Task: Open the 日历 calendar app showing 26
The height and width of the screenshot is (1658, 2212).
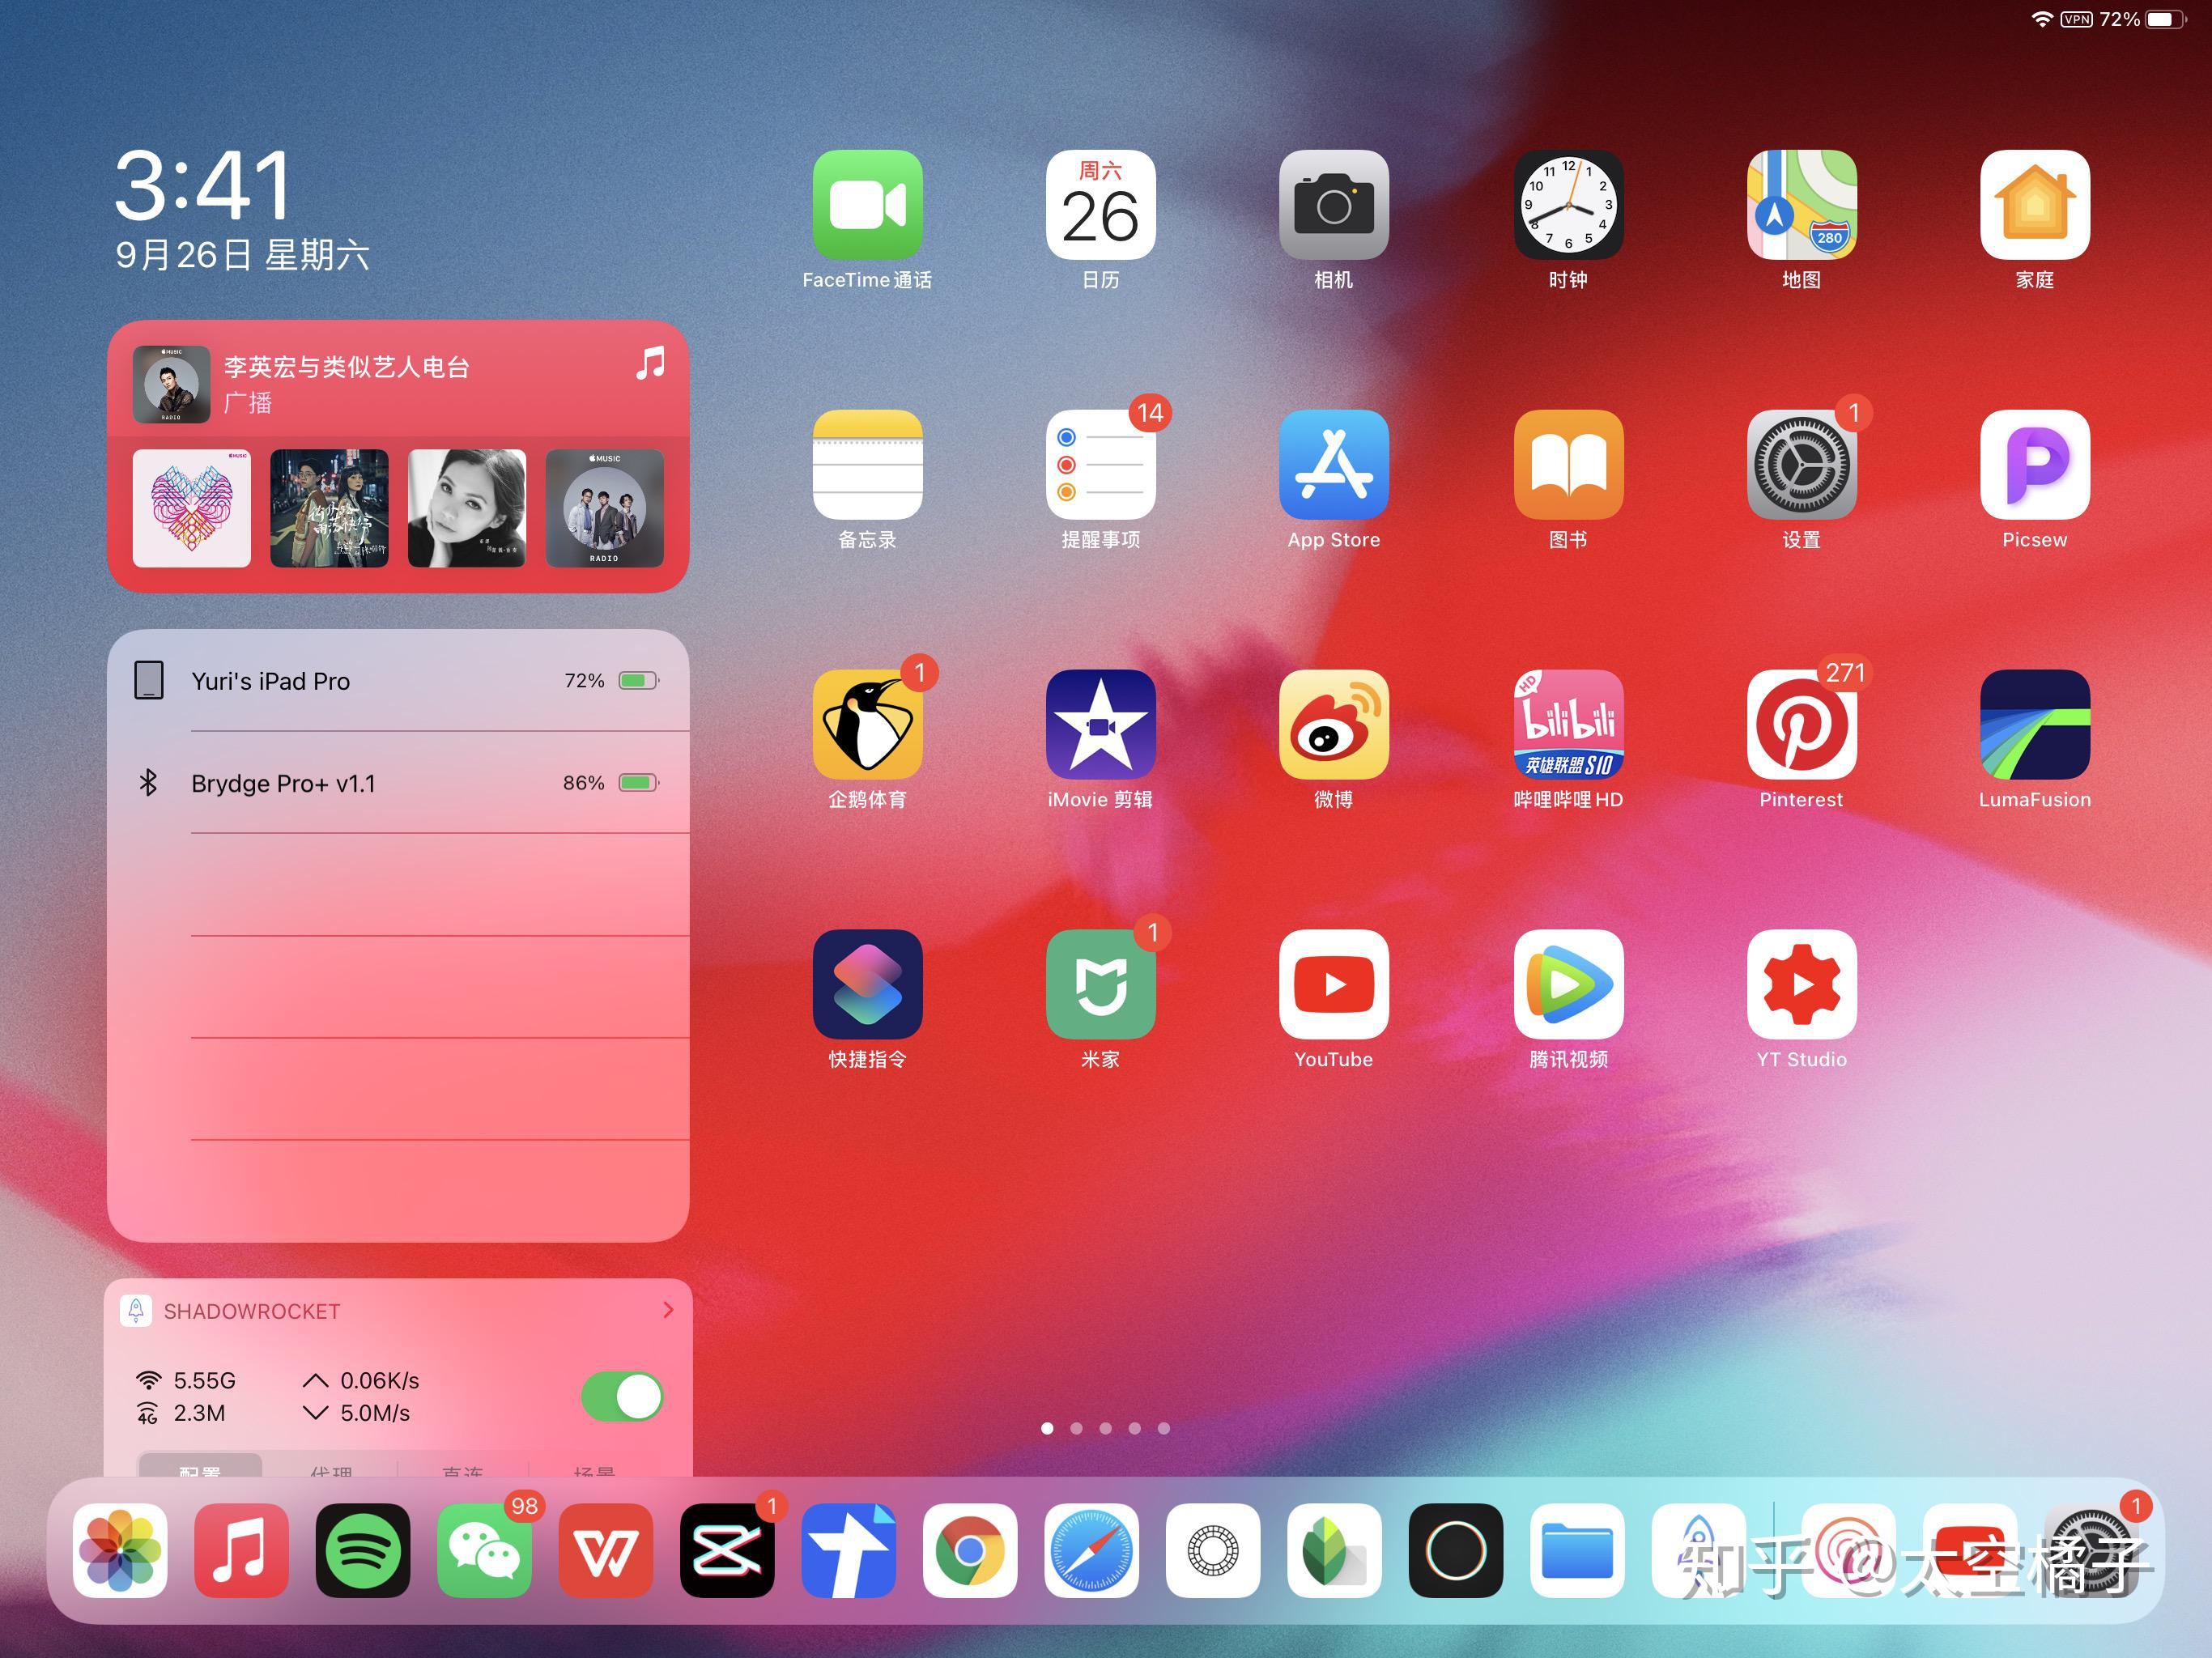Action: click(x=1100, y=205)
